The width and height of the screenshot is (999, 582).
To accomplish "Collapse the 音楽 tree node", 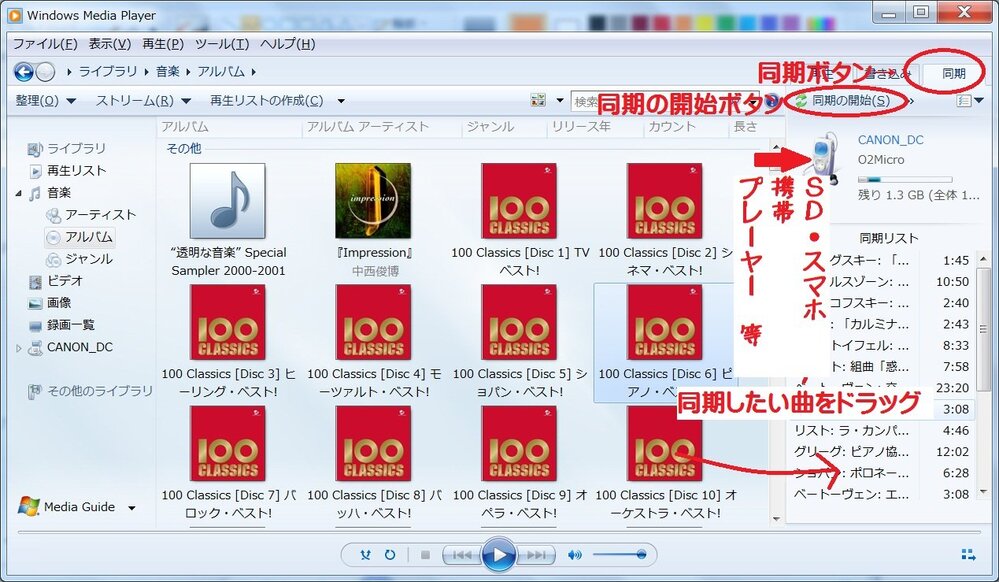I will click(18, 193).
